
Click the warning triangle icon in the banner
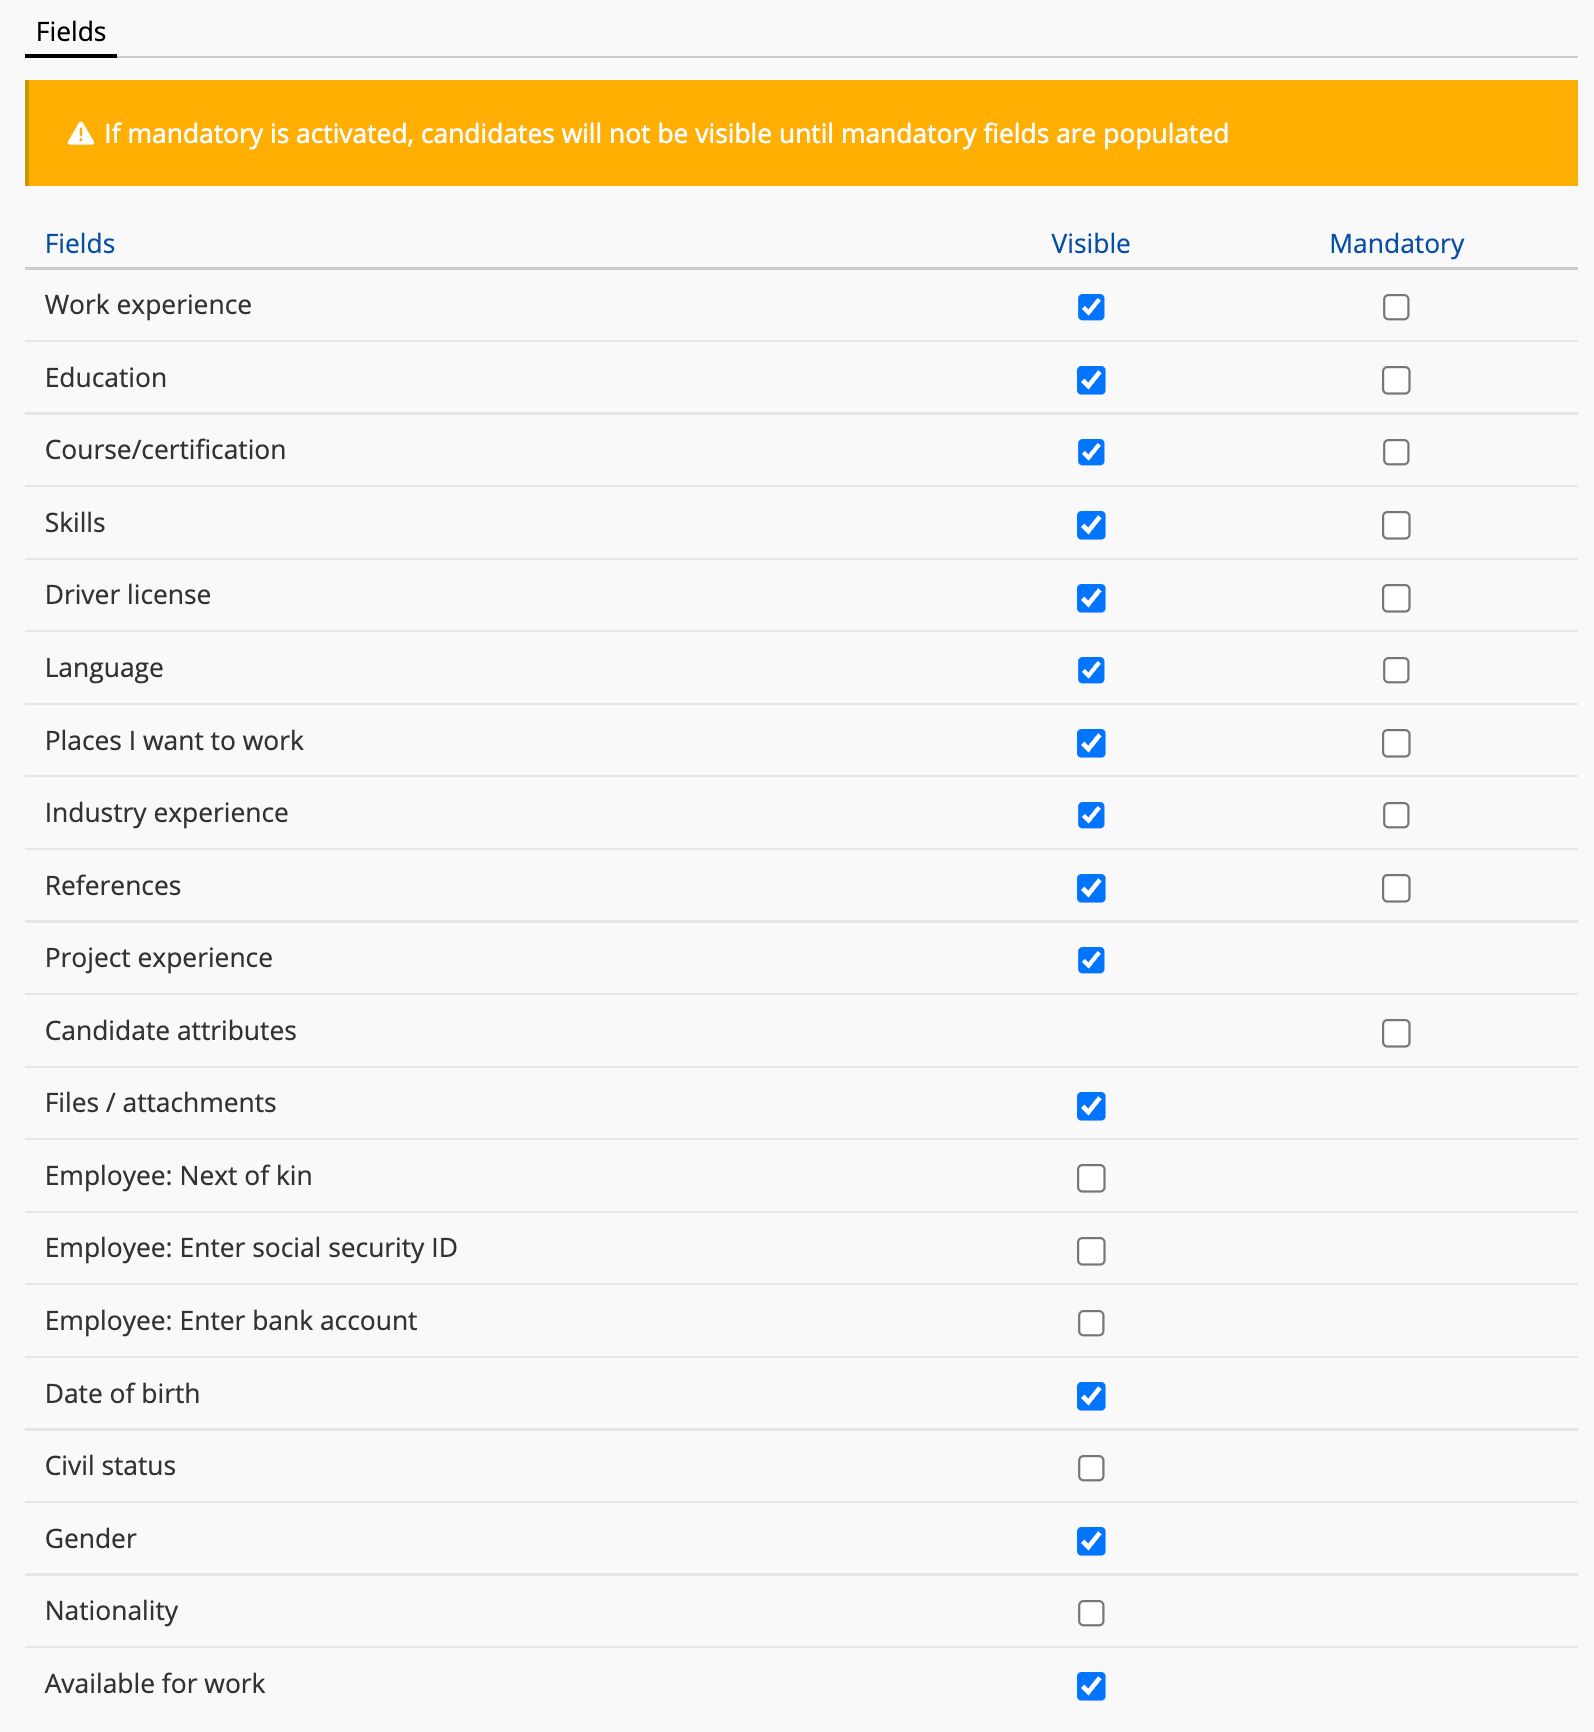click(x=81, y=134)
